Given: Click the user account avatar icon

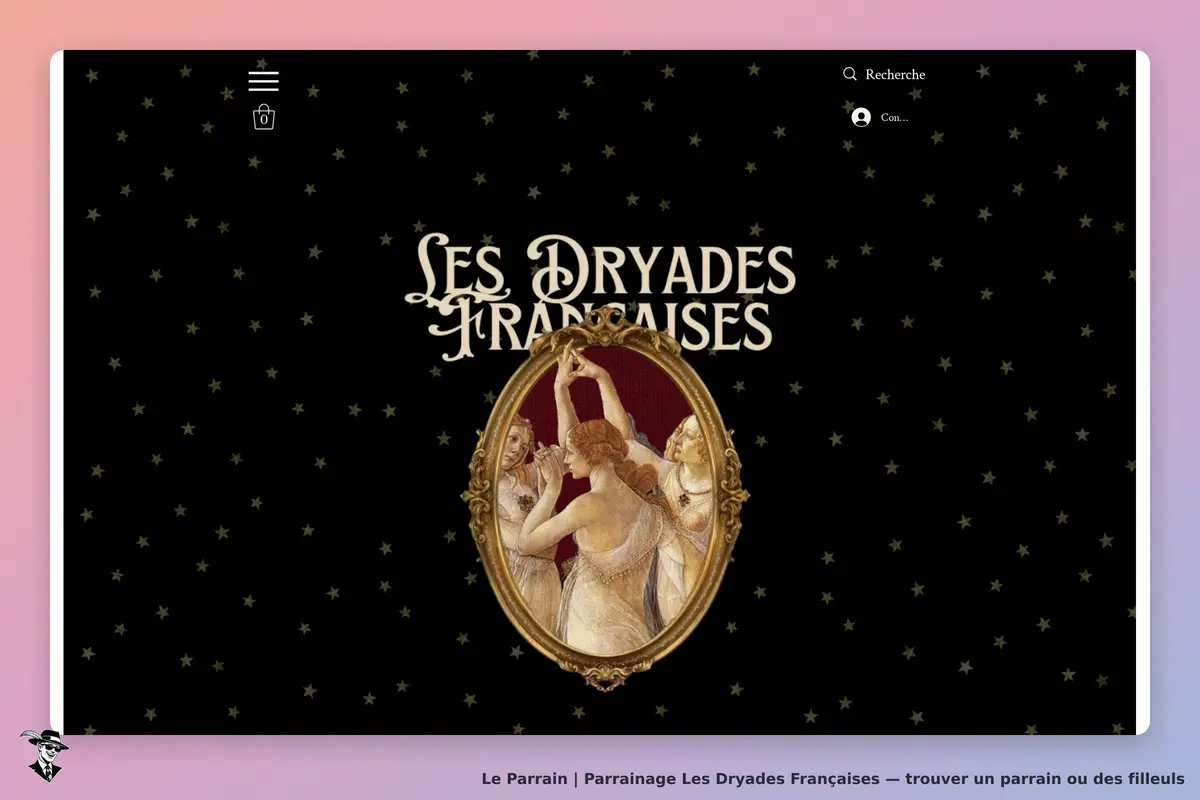Looking at the screenshot, I should 861,117.
